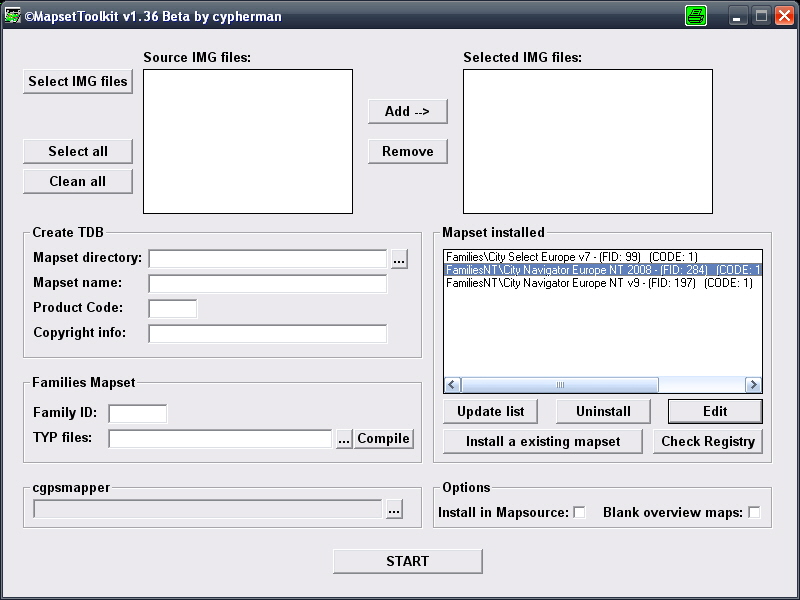Select City Navigator Europe NT 2008 entry
800x600 pixels.
(x=600, y=270)
